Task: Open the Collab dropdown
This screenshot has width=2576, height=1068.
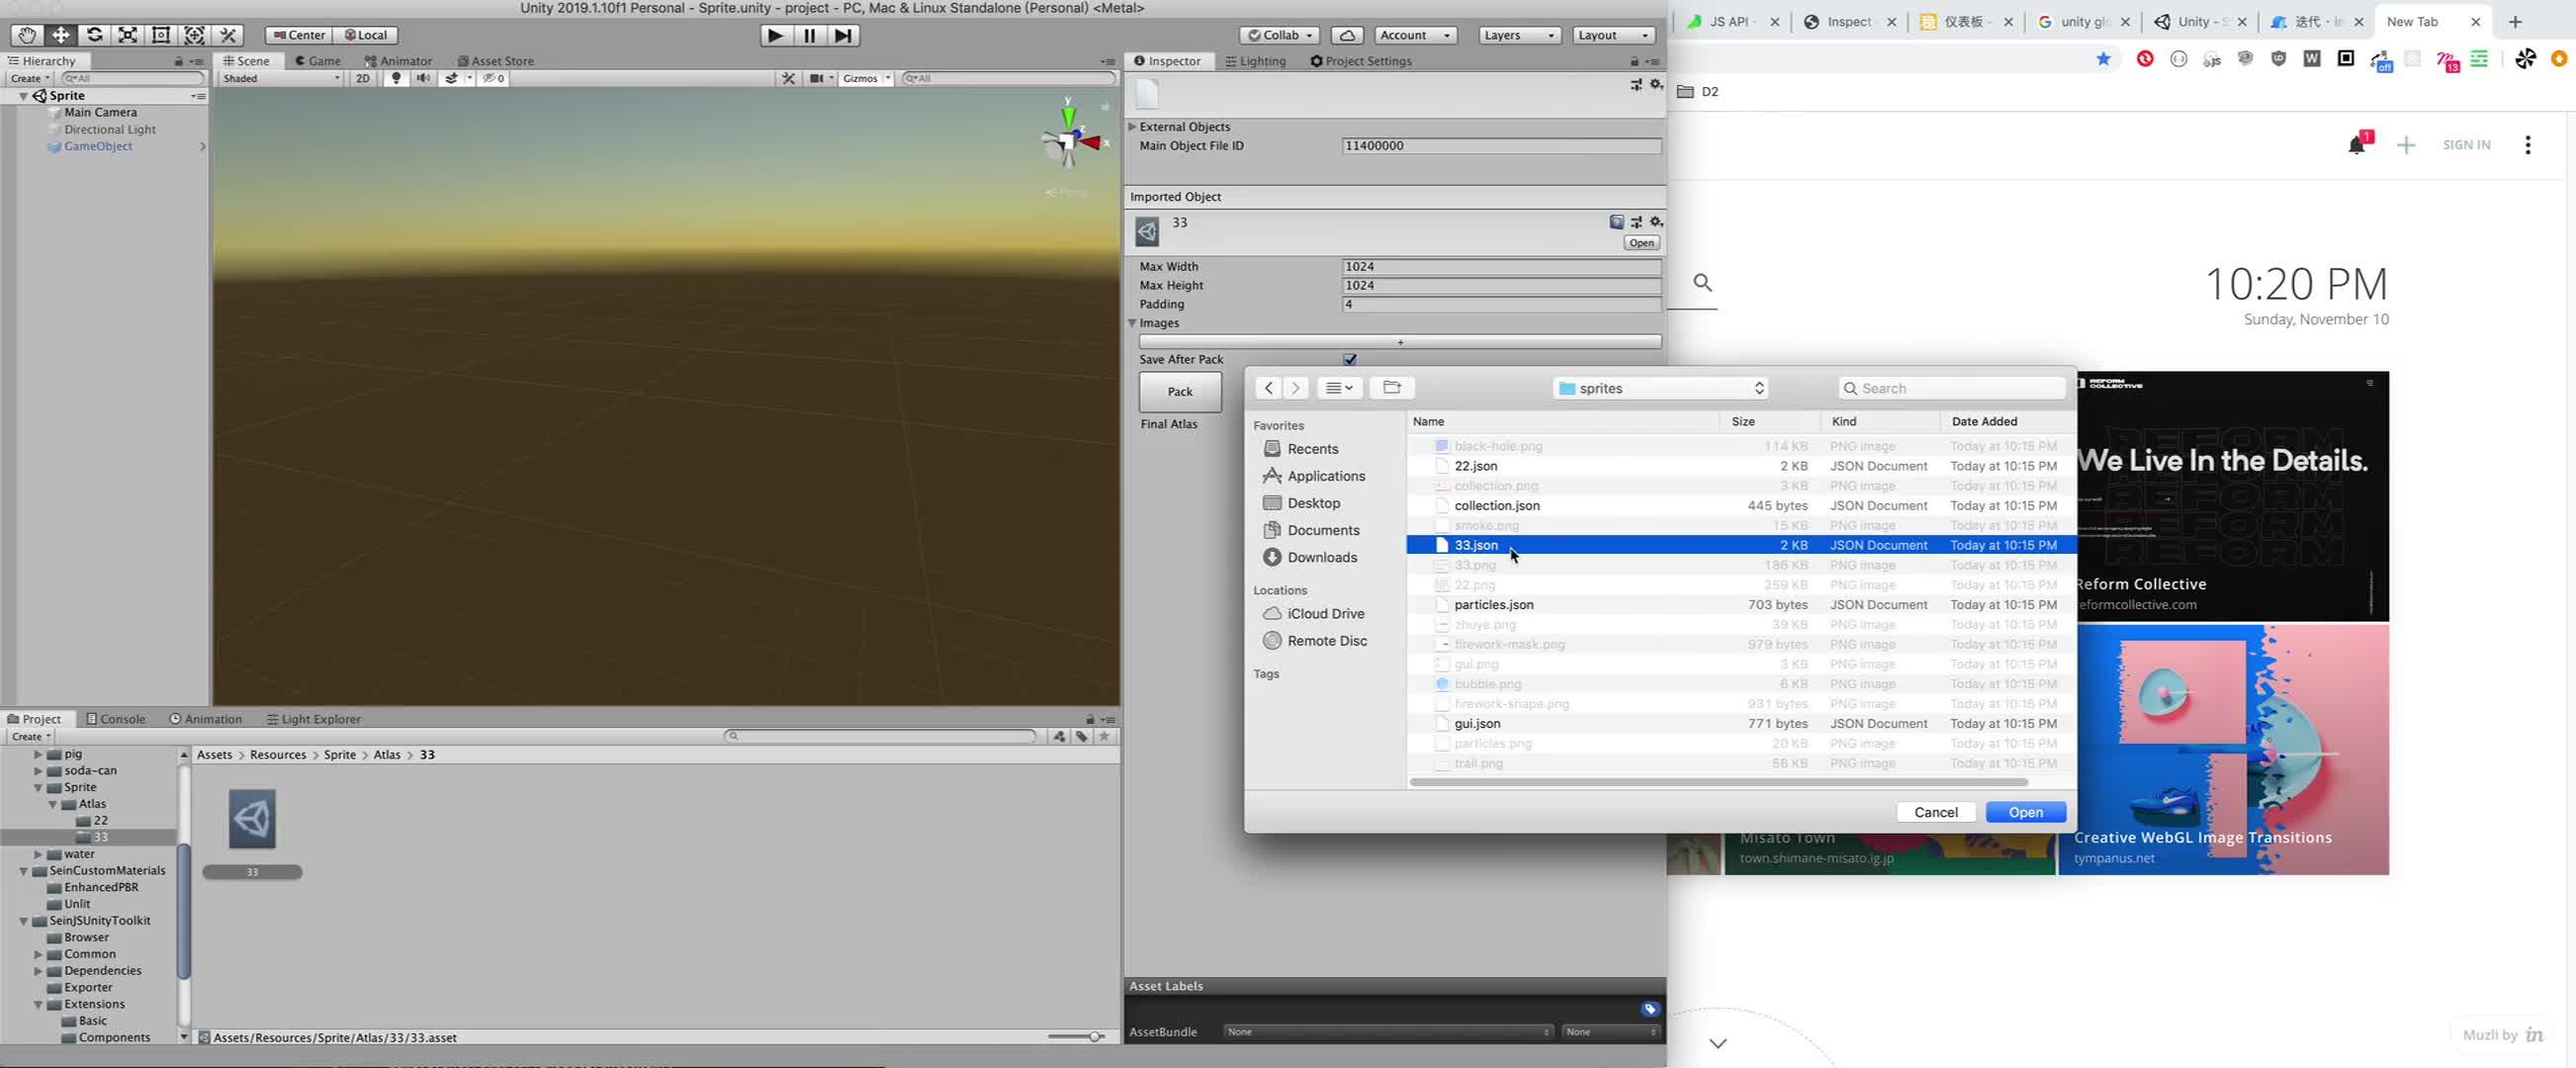Action: 1279,35
